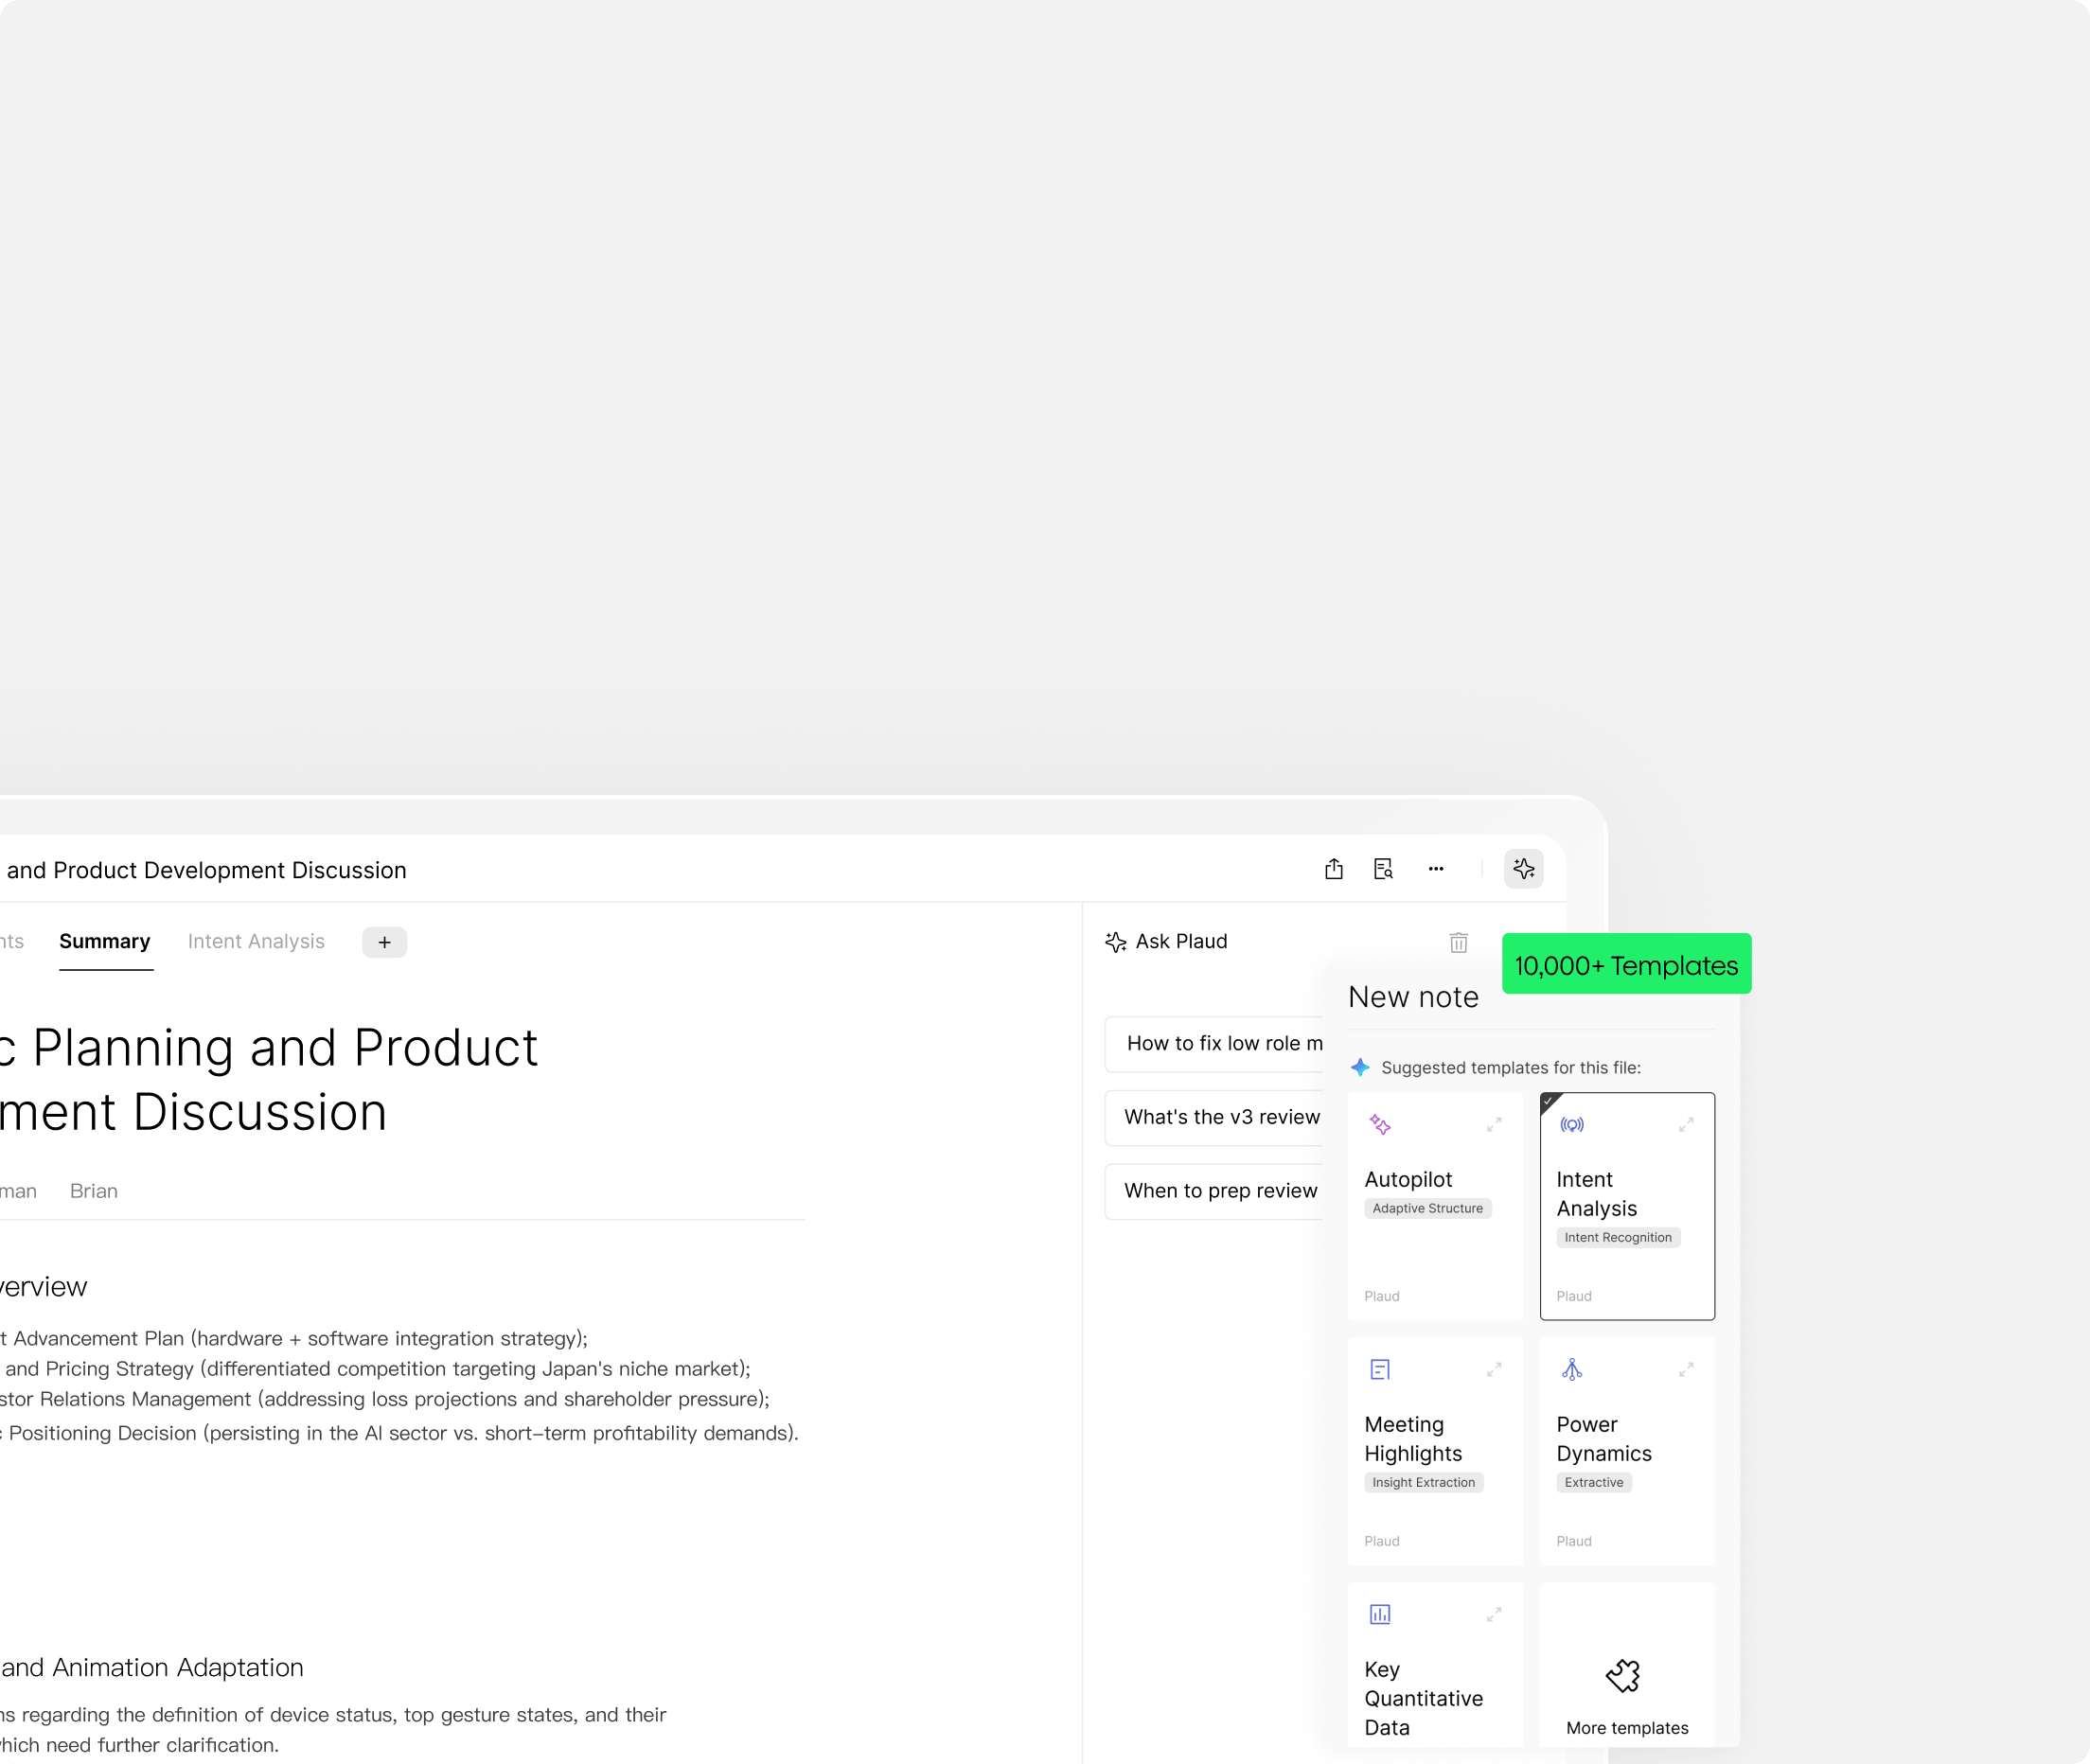Click the Autopilot template sparkle icon

(1380, 1125)
